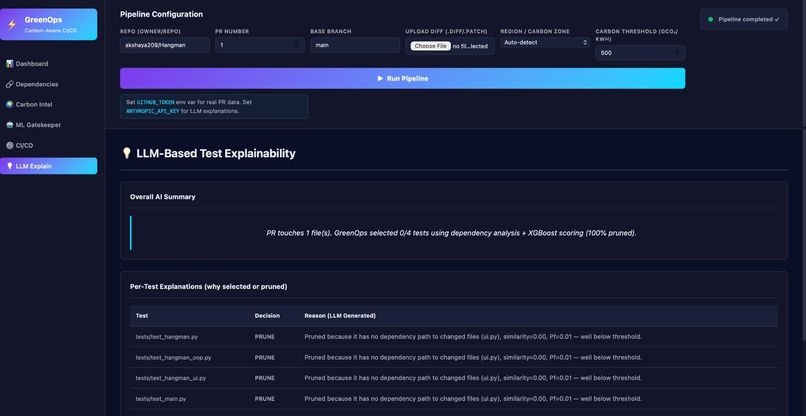806x416 pixels.
Task: Click PRUNE decision for test_main.py row
Action: [265, 399]
